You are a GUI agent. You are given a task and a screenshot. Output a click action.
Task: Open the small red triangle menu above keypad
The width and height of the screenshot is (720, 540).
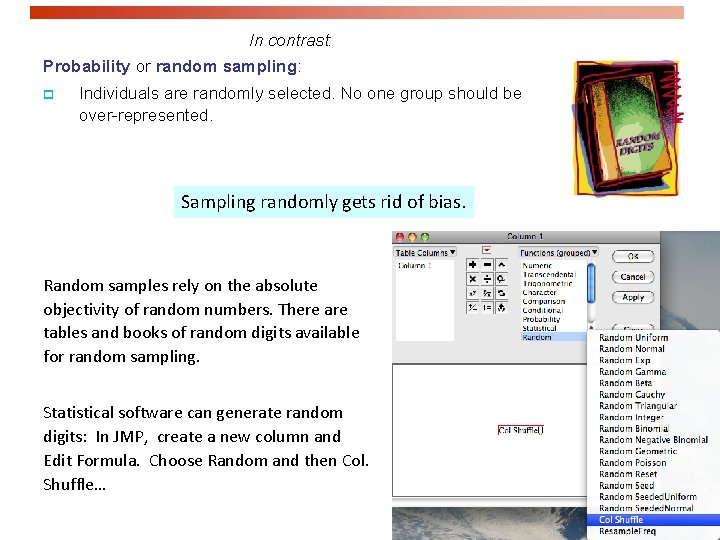(486, 250)
